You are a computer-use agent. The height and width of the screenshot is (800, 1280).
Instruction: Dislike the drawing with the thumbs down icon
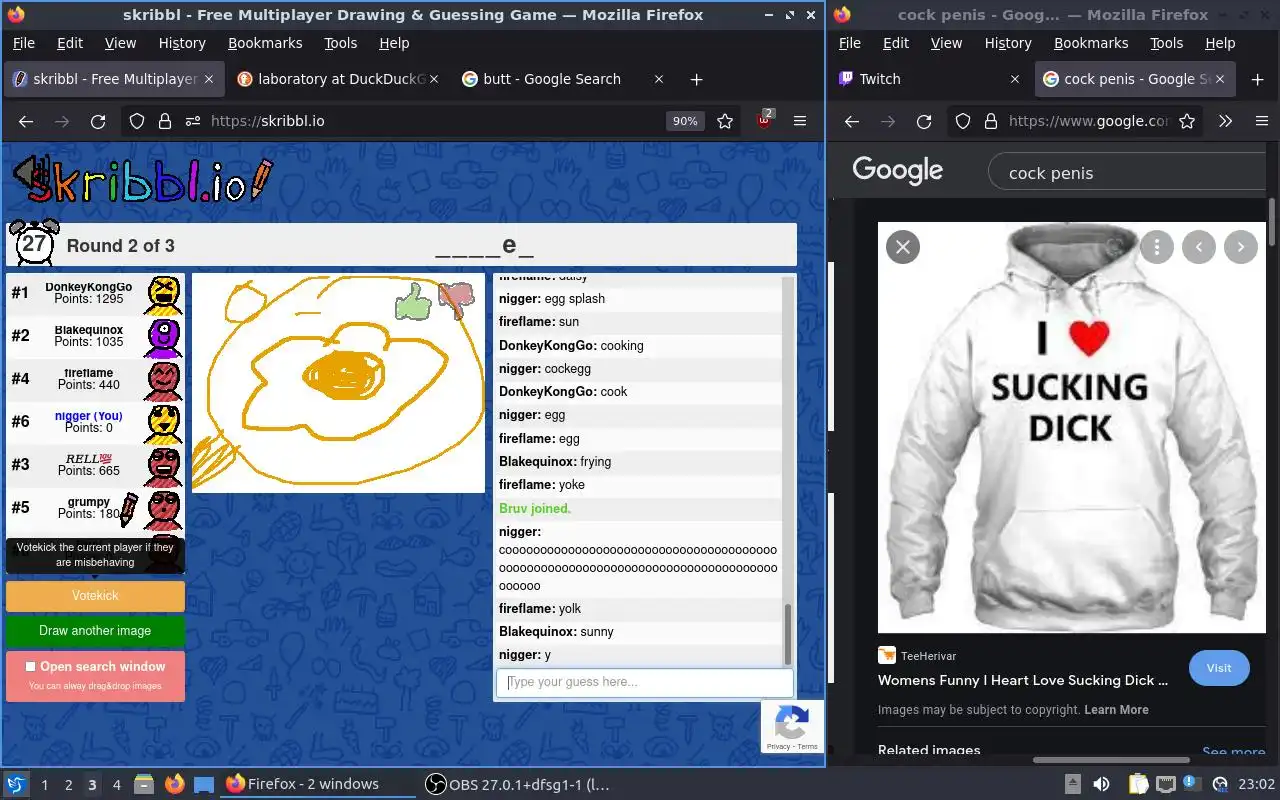click(456, 300)
